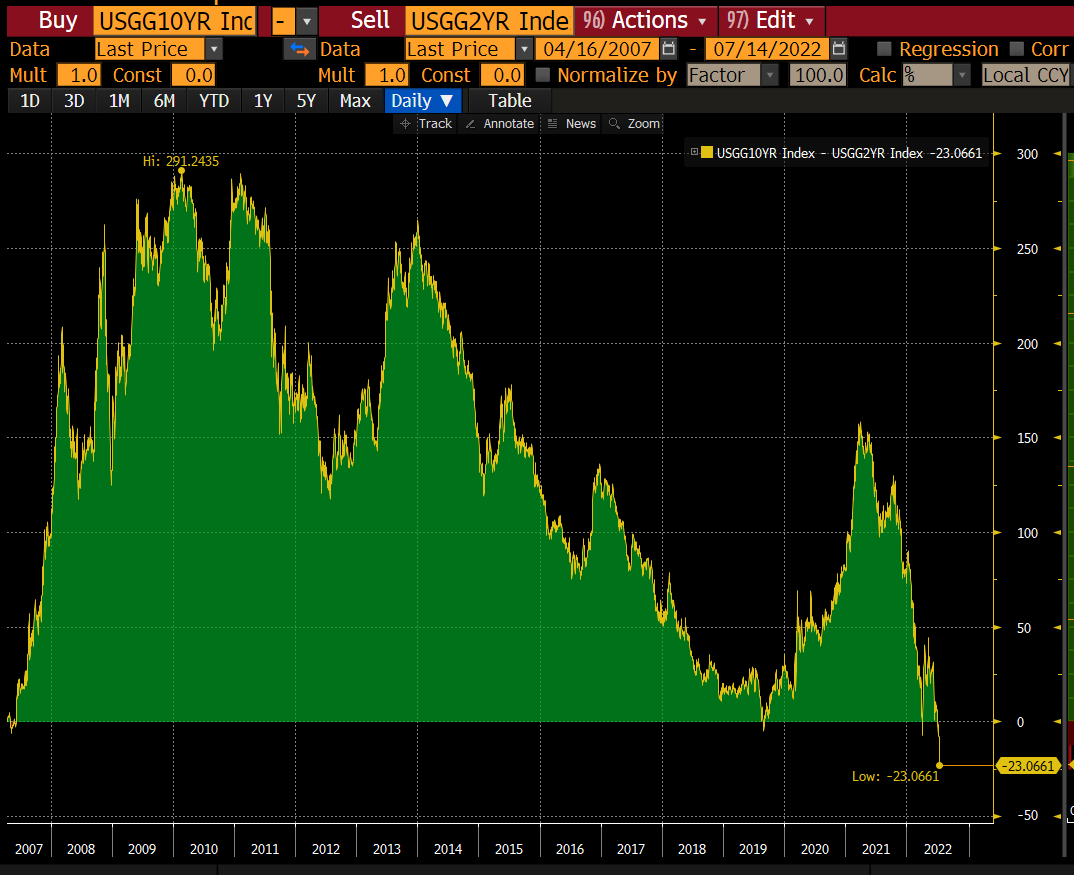This screenshot has height=875, width=1074.
Task: Open the Factor dropdown
Action: (768, 75)
